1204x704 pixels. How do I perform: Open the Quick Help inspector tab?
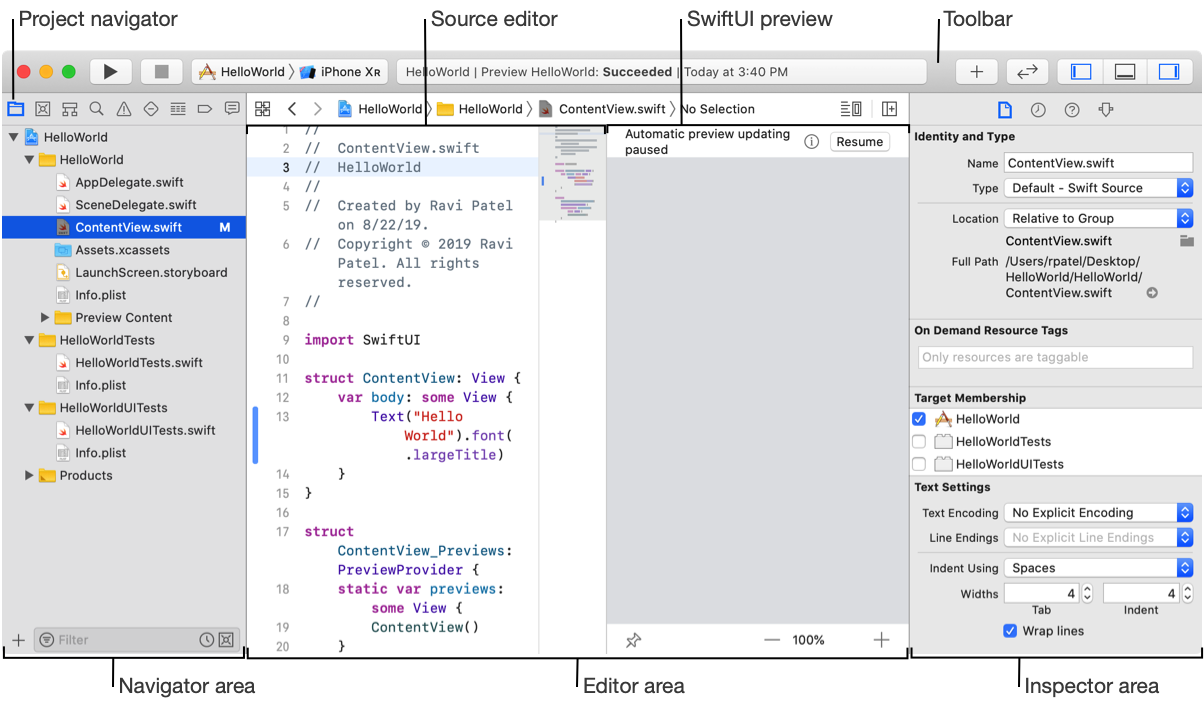(1072, 110)
